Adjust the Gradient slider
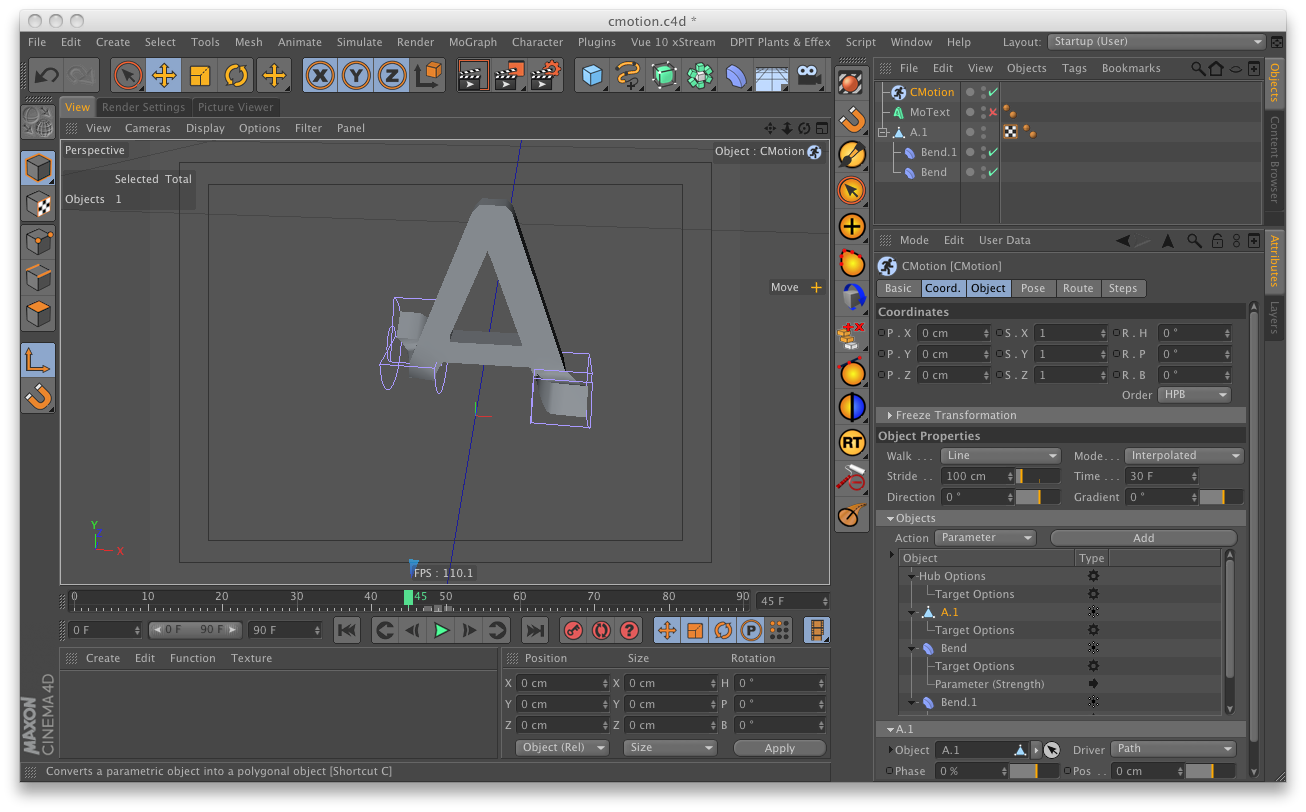The width and height of the screenshot is (1306, 812). pos(1221,497)
